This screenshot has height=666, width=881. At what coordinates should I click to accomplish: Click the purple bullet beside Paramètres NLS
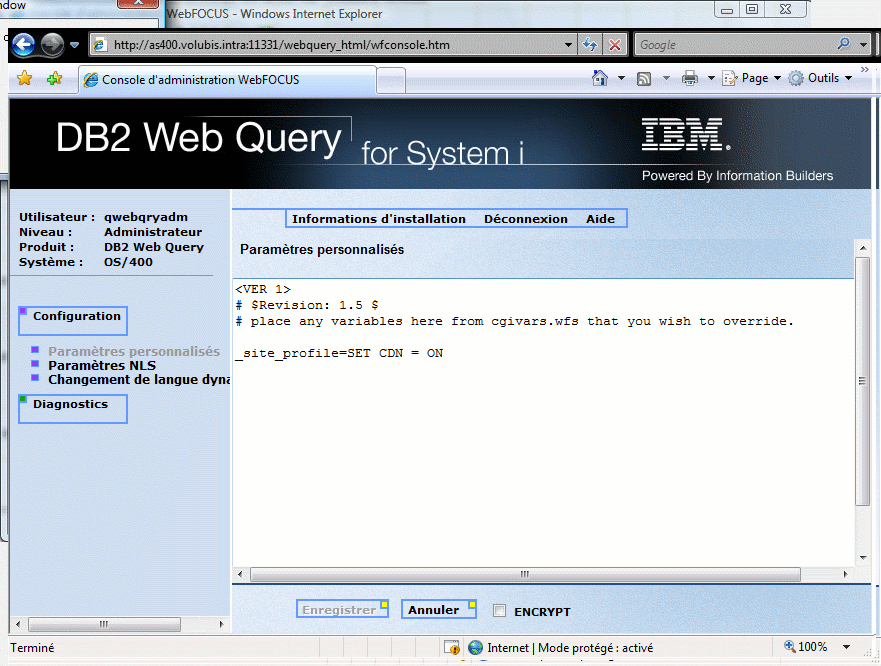(35, 363)
